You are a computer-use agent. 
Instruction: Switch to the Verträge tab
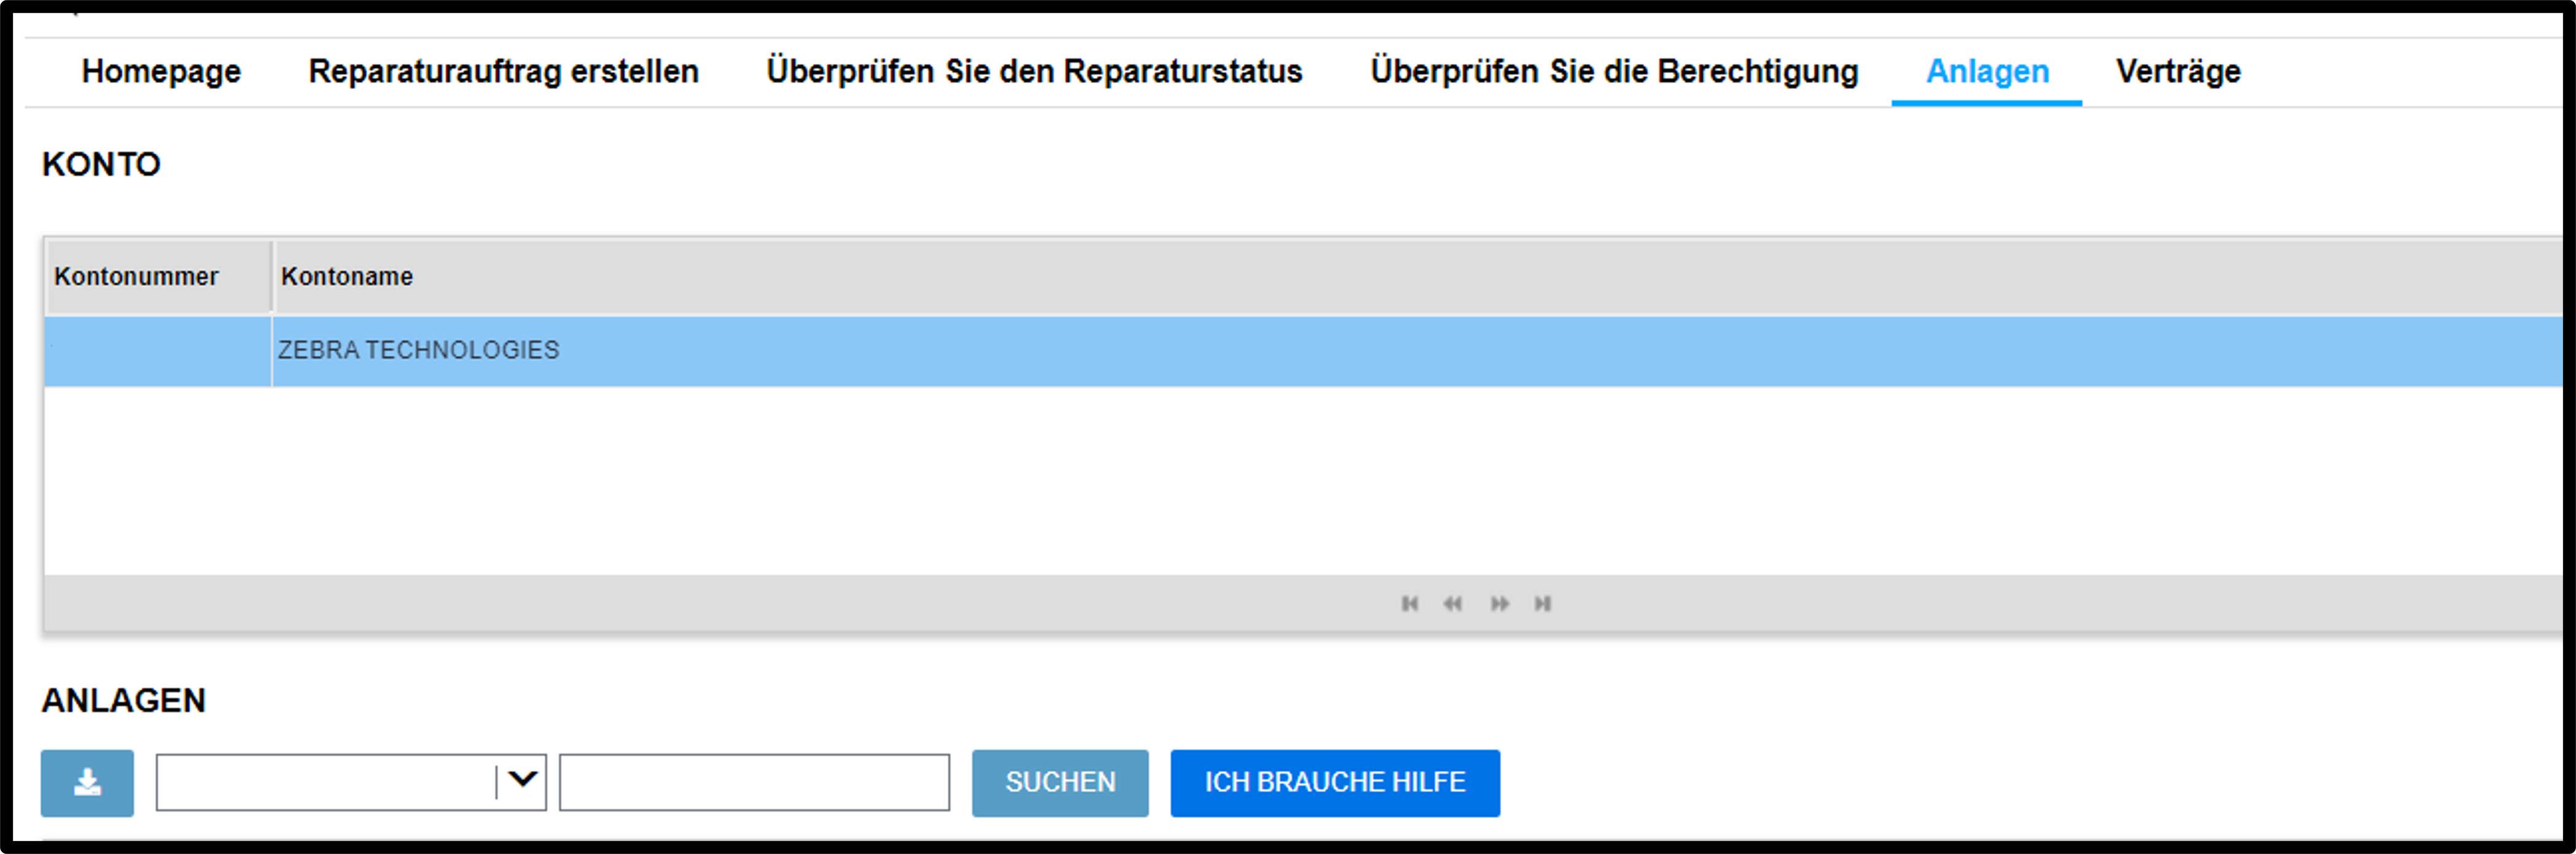click(2178, 72)
